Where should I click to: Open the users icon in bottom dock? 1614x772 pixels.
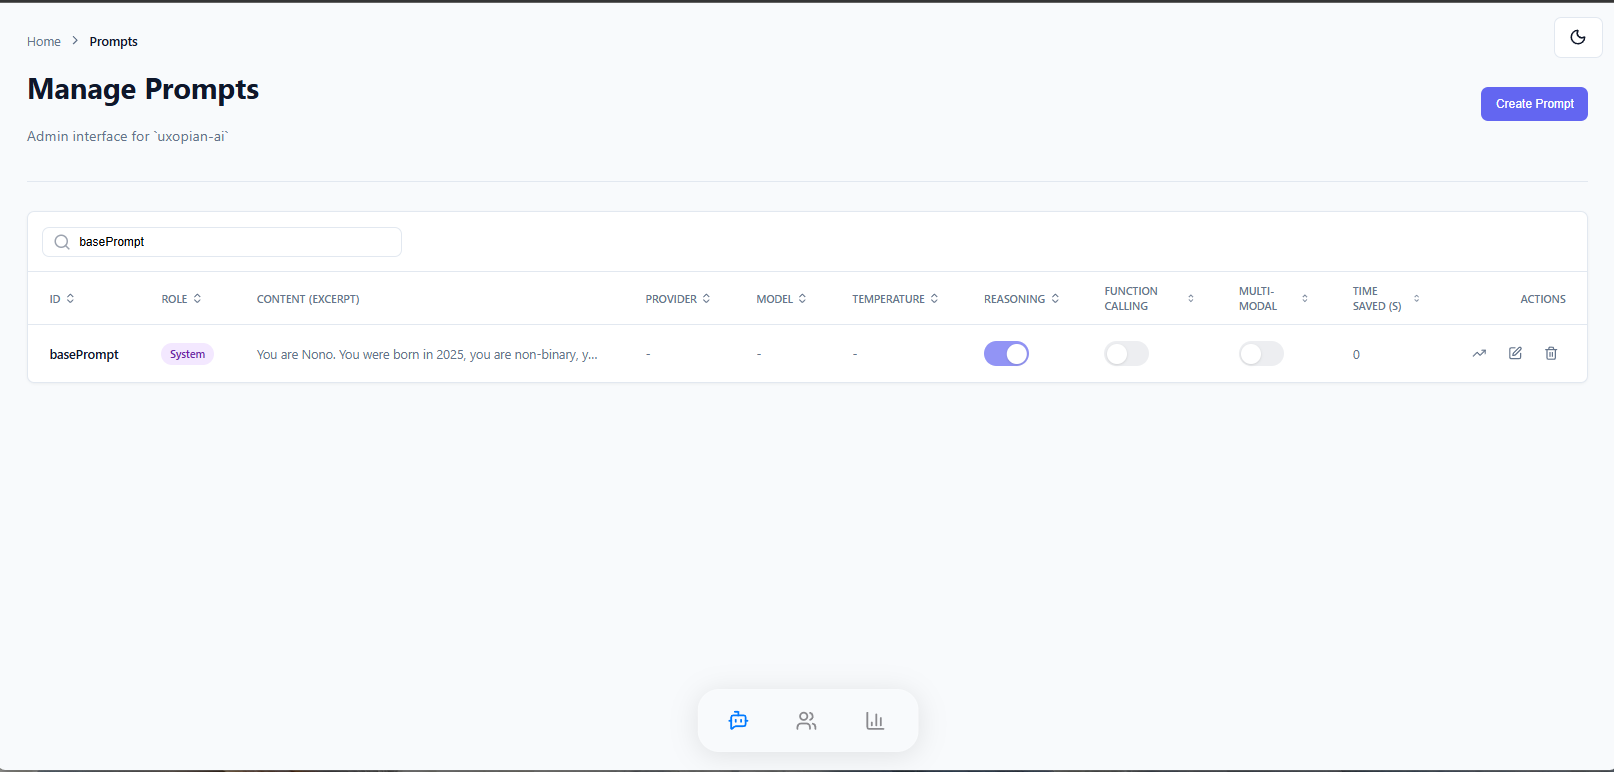(x=806, y=721)
